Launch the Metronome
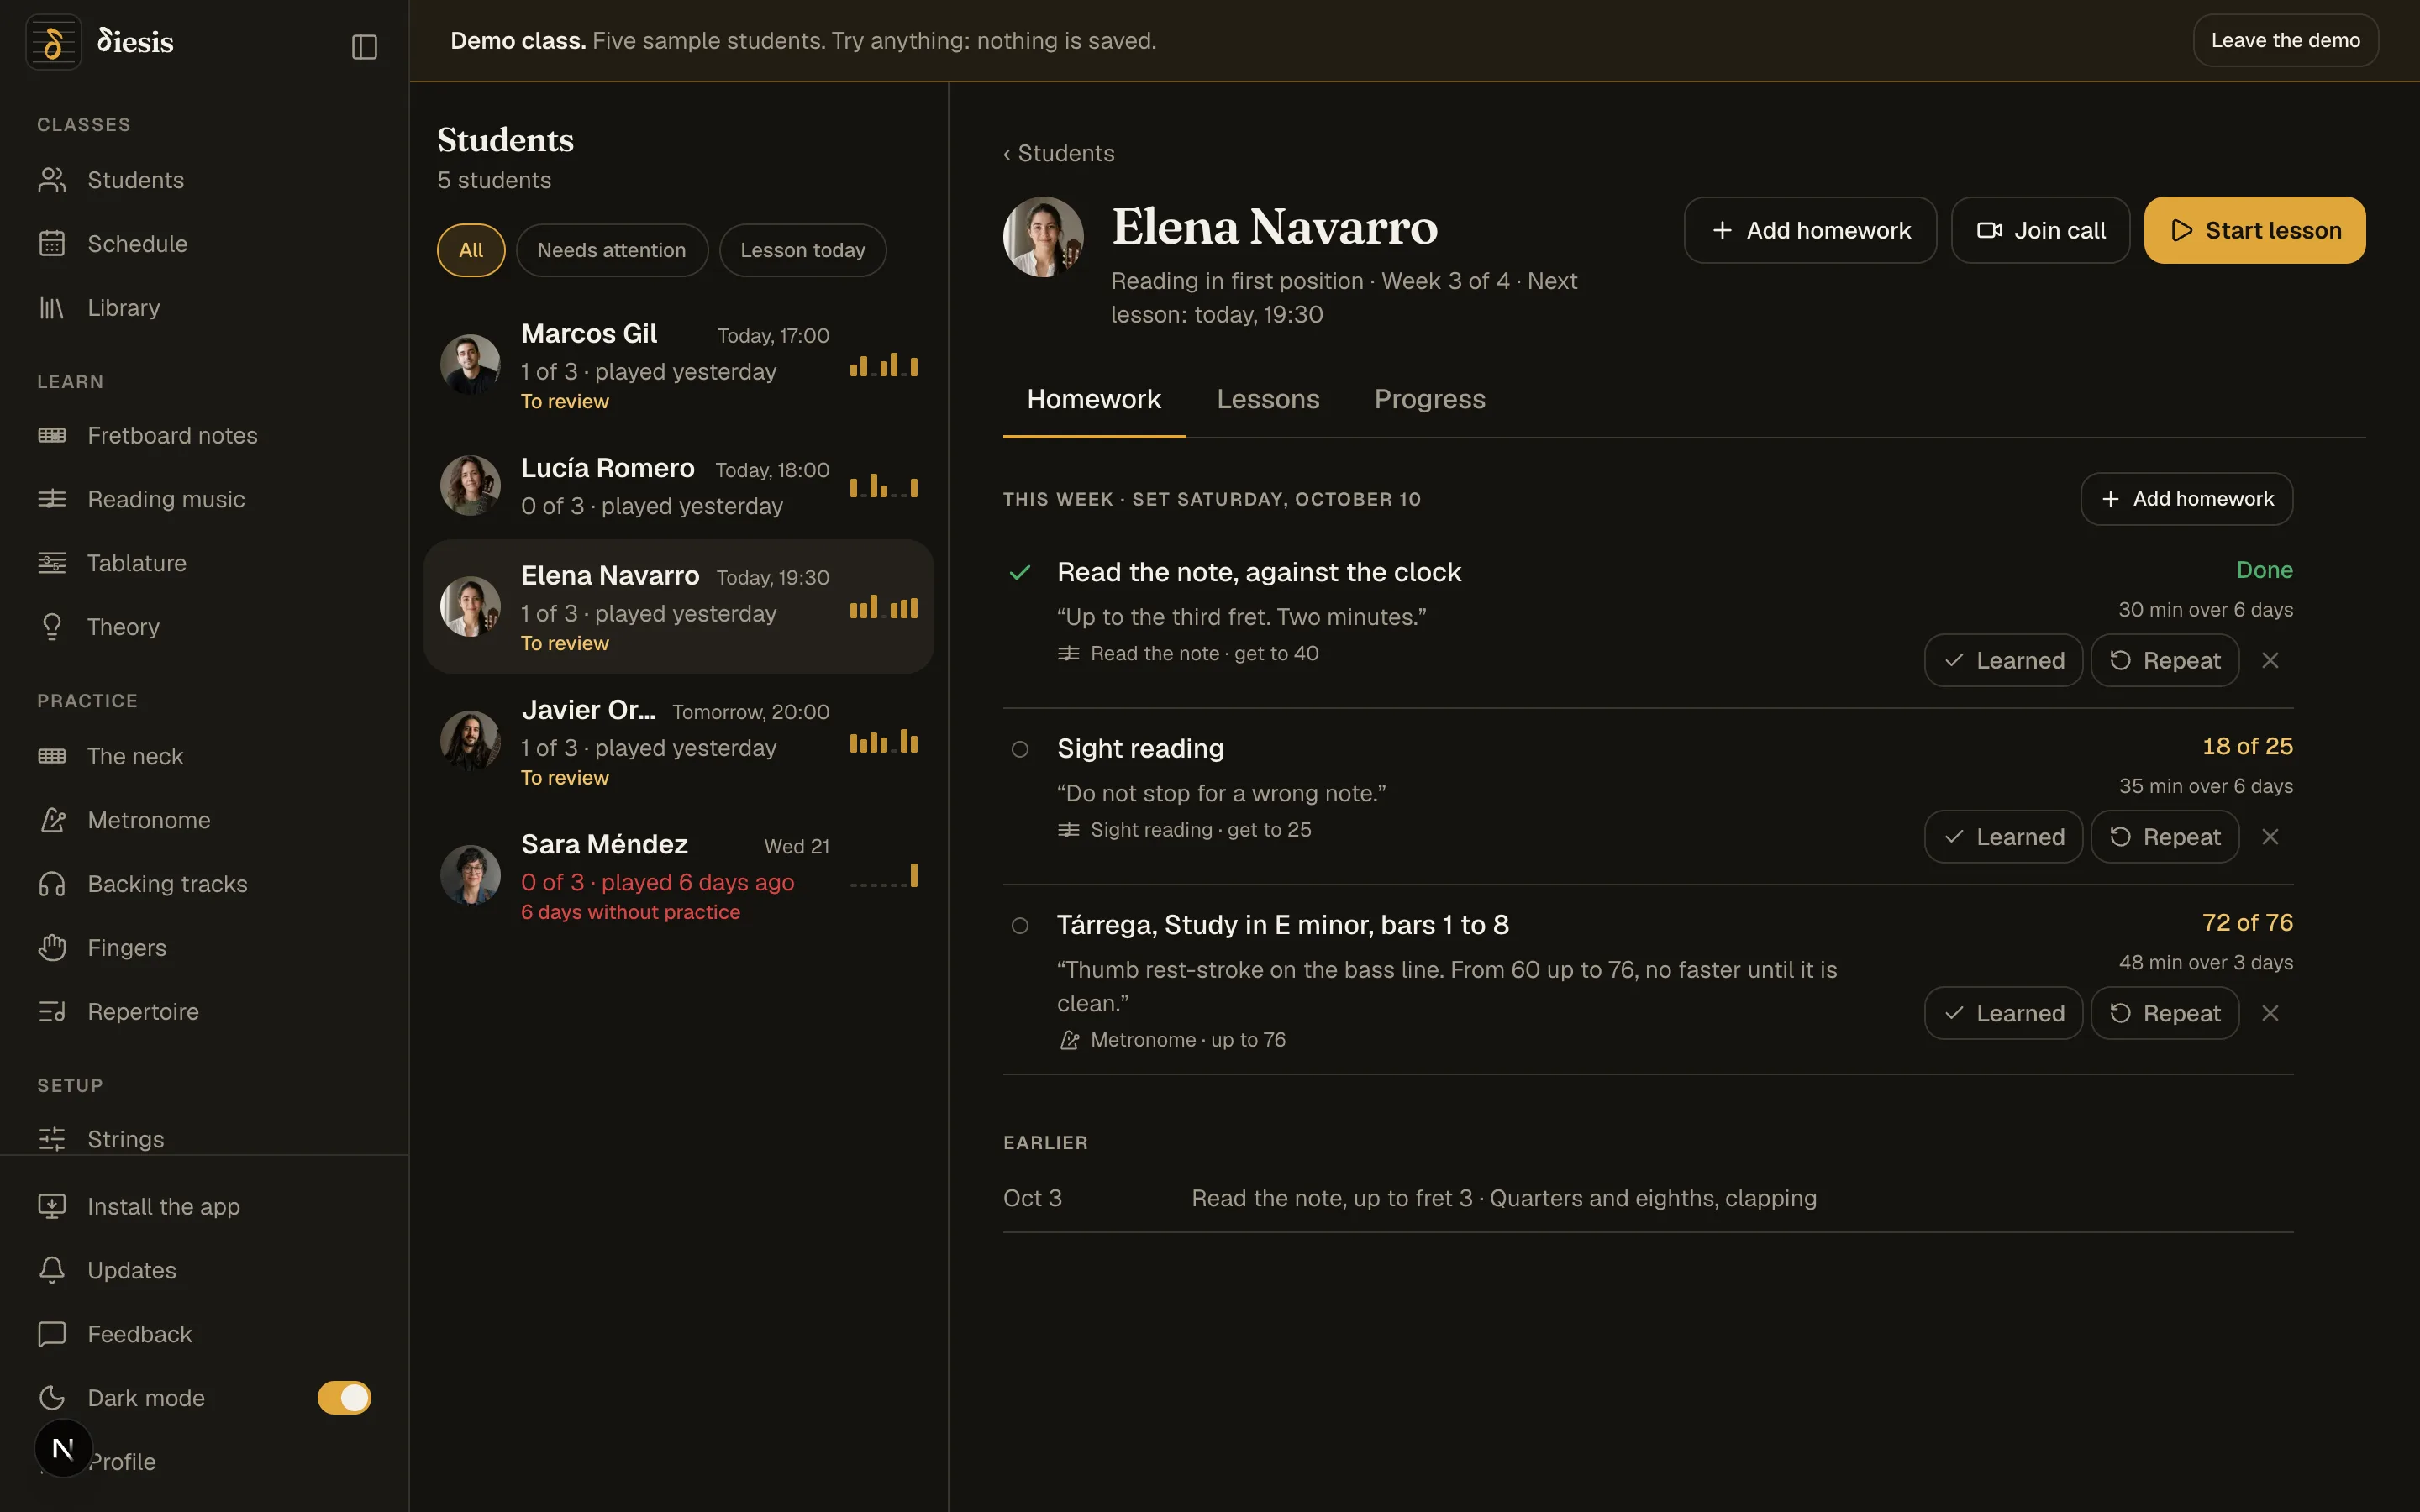The width and height of the screenshot is (2420, 1512). [x=204, y=820]
